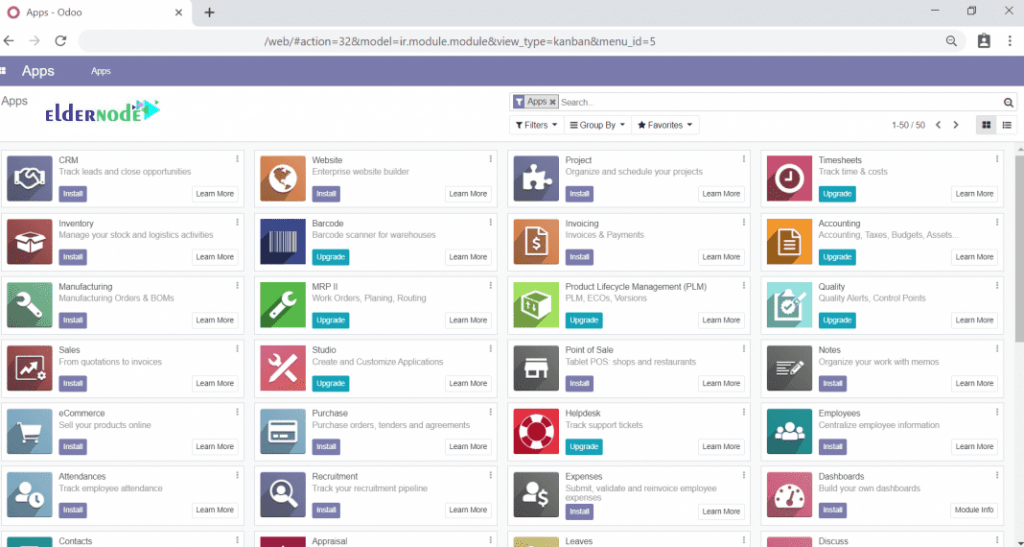Open the Apps menu item in navbar
The image size is (1024, 547).
click(x=101, y=71)
